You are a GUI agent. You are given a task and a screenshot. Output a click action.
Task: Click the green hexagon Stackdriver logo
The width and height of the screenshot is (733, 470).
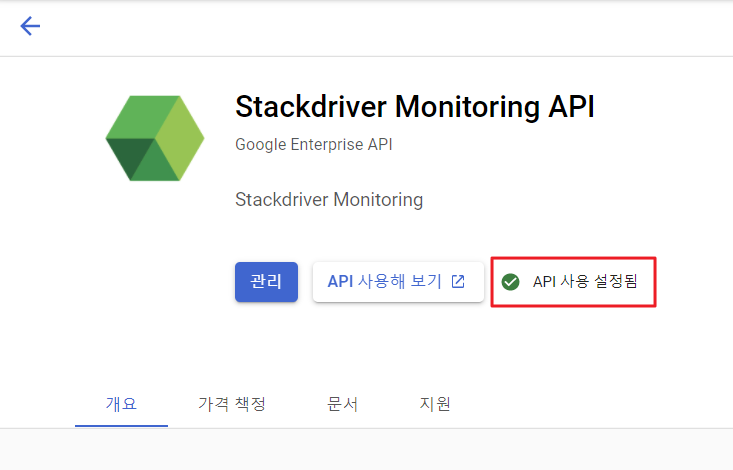[x=155, y=138]
